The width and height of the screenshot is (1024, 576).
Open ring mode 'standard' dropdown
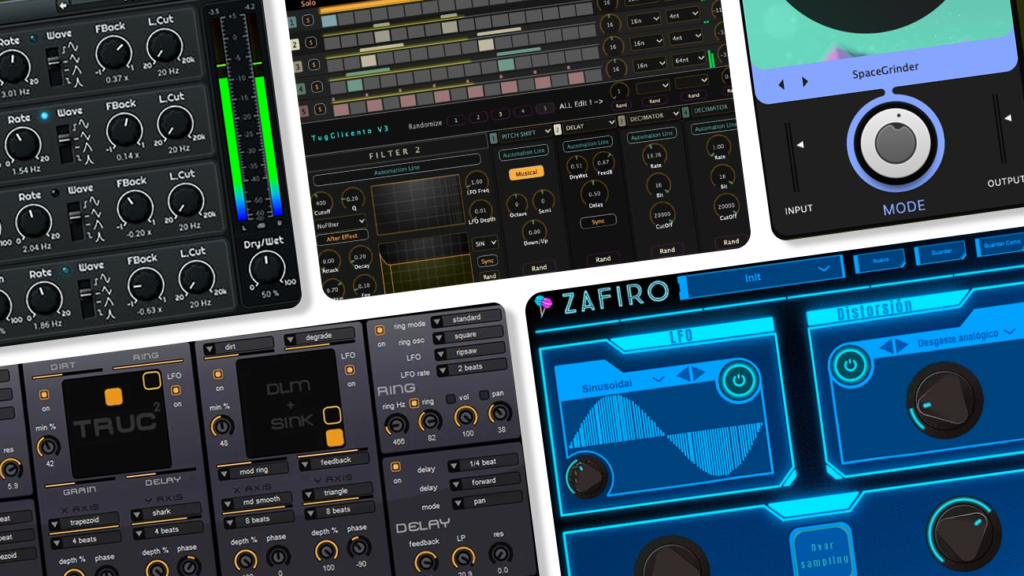click(466, 319)
